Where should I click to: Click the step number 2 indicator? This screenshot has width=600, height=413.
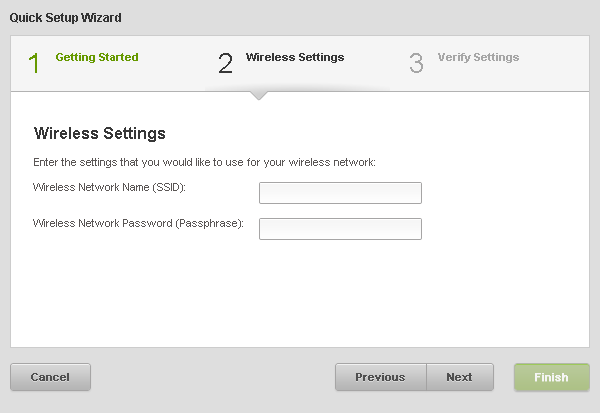(x=225, y=64)
